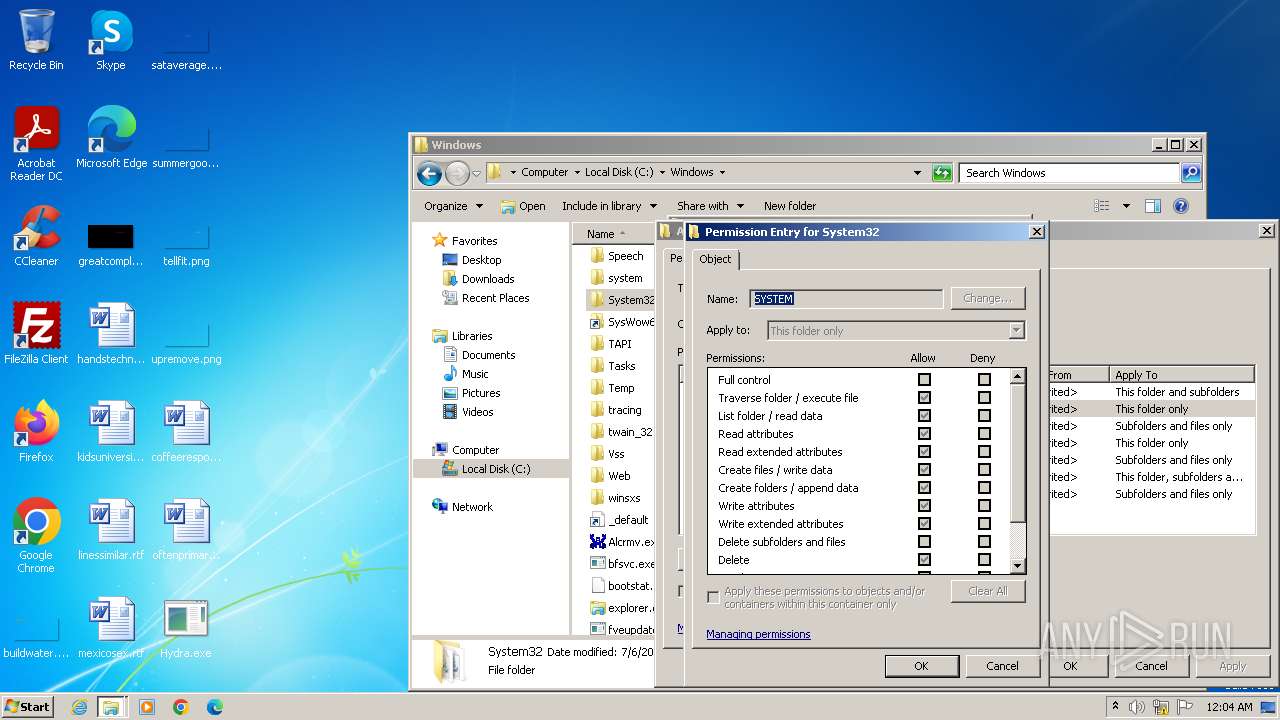Select the Object tab
Image resolution: width=1280 pixels, height=720 pixels.
(715, 259)
